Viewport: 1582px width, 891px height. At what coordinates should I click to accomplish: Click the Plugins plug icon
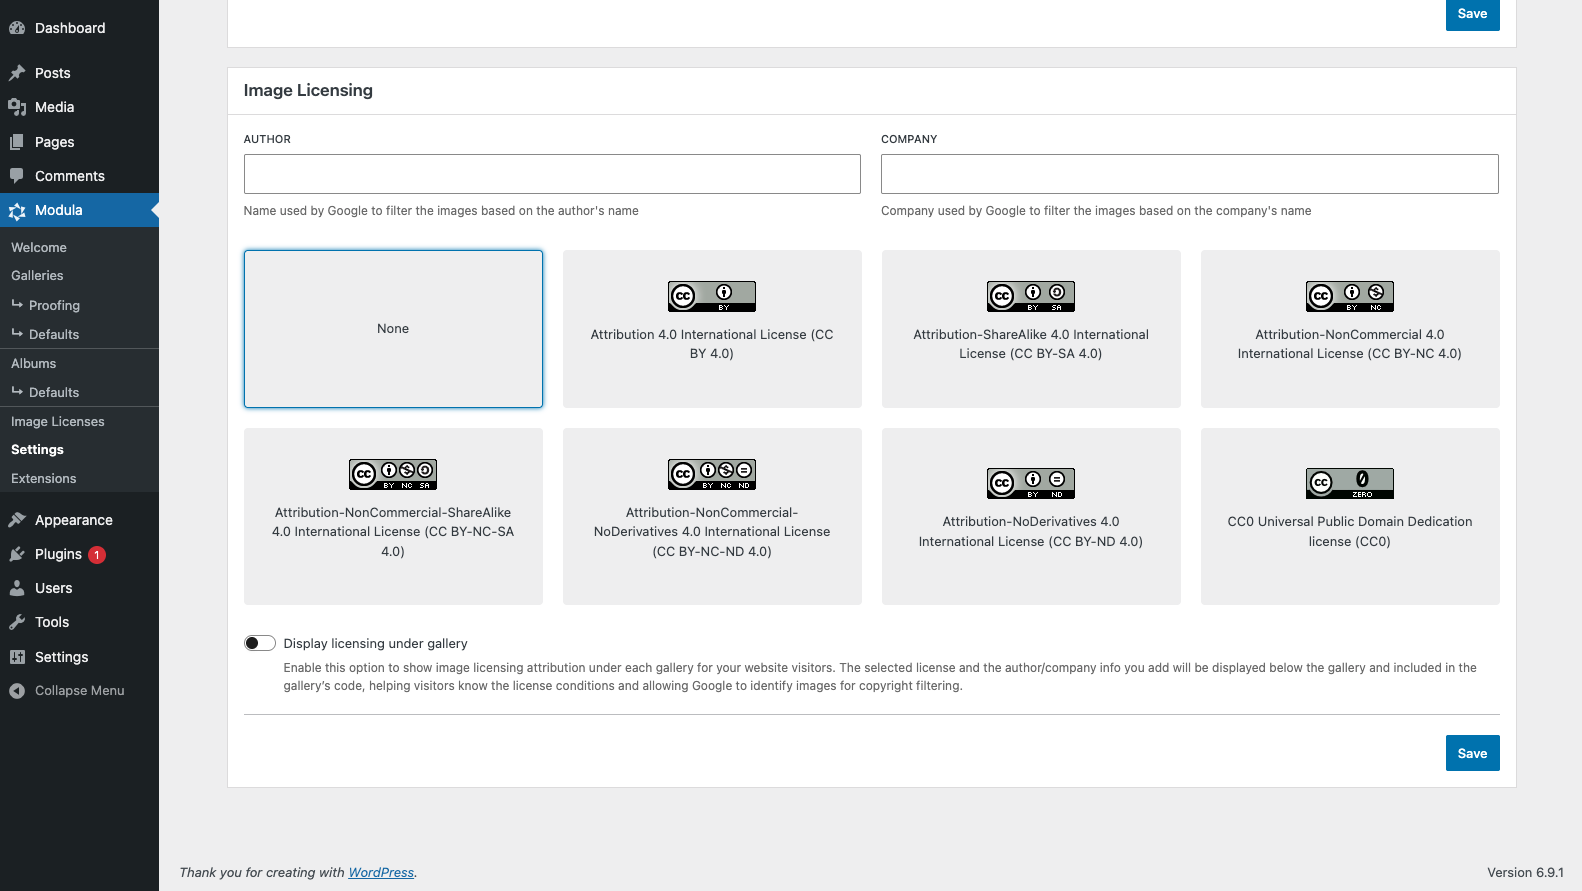(17, 554)
